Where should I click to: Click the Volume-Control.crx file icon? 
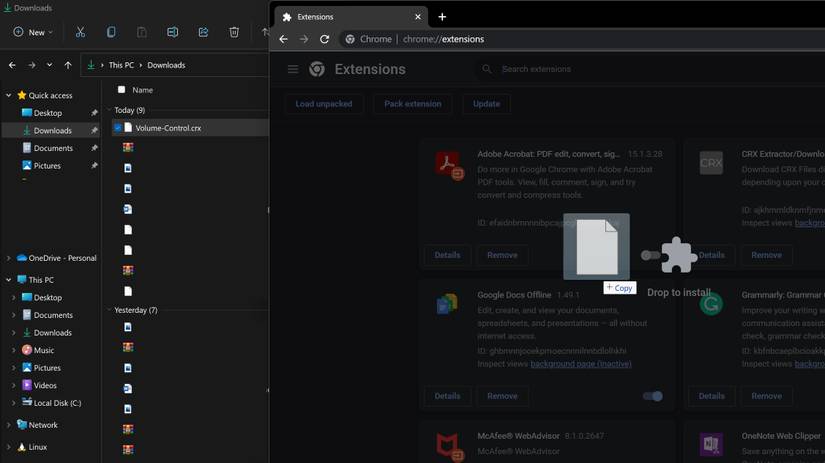(128, 128)
